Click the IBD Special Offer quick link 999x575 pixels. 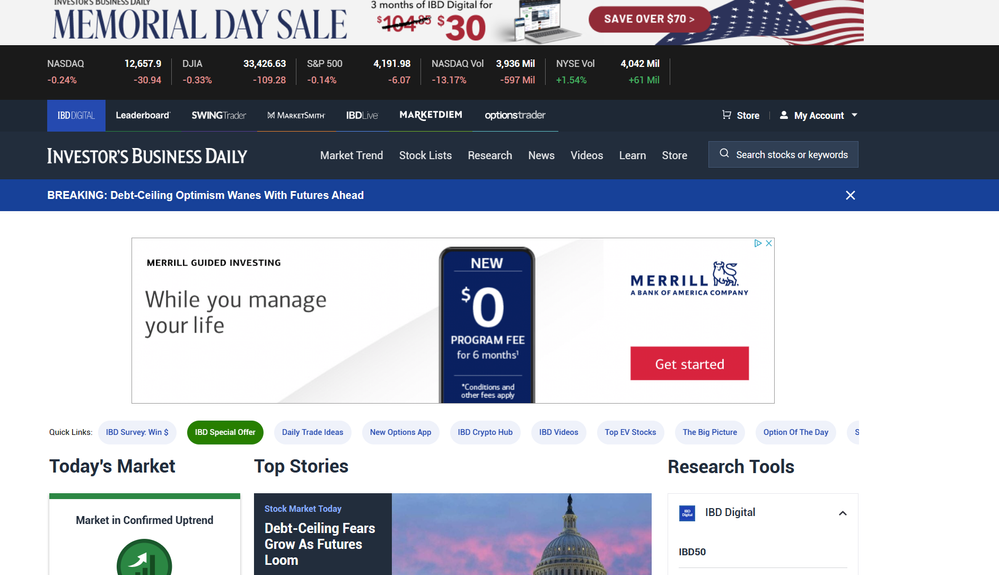tap(225, 432)
